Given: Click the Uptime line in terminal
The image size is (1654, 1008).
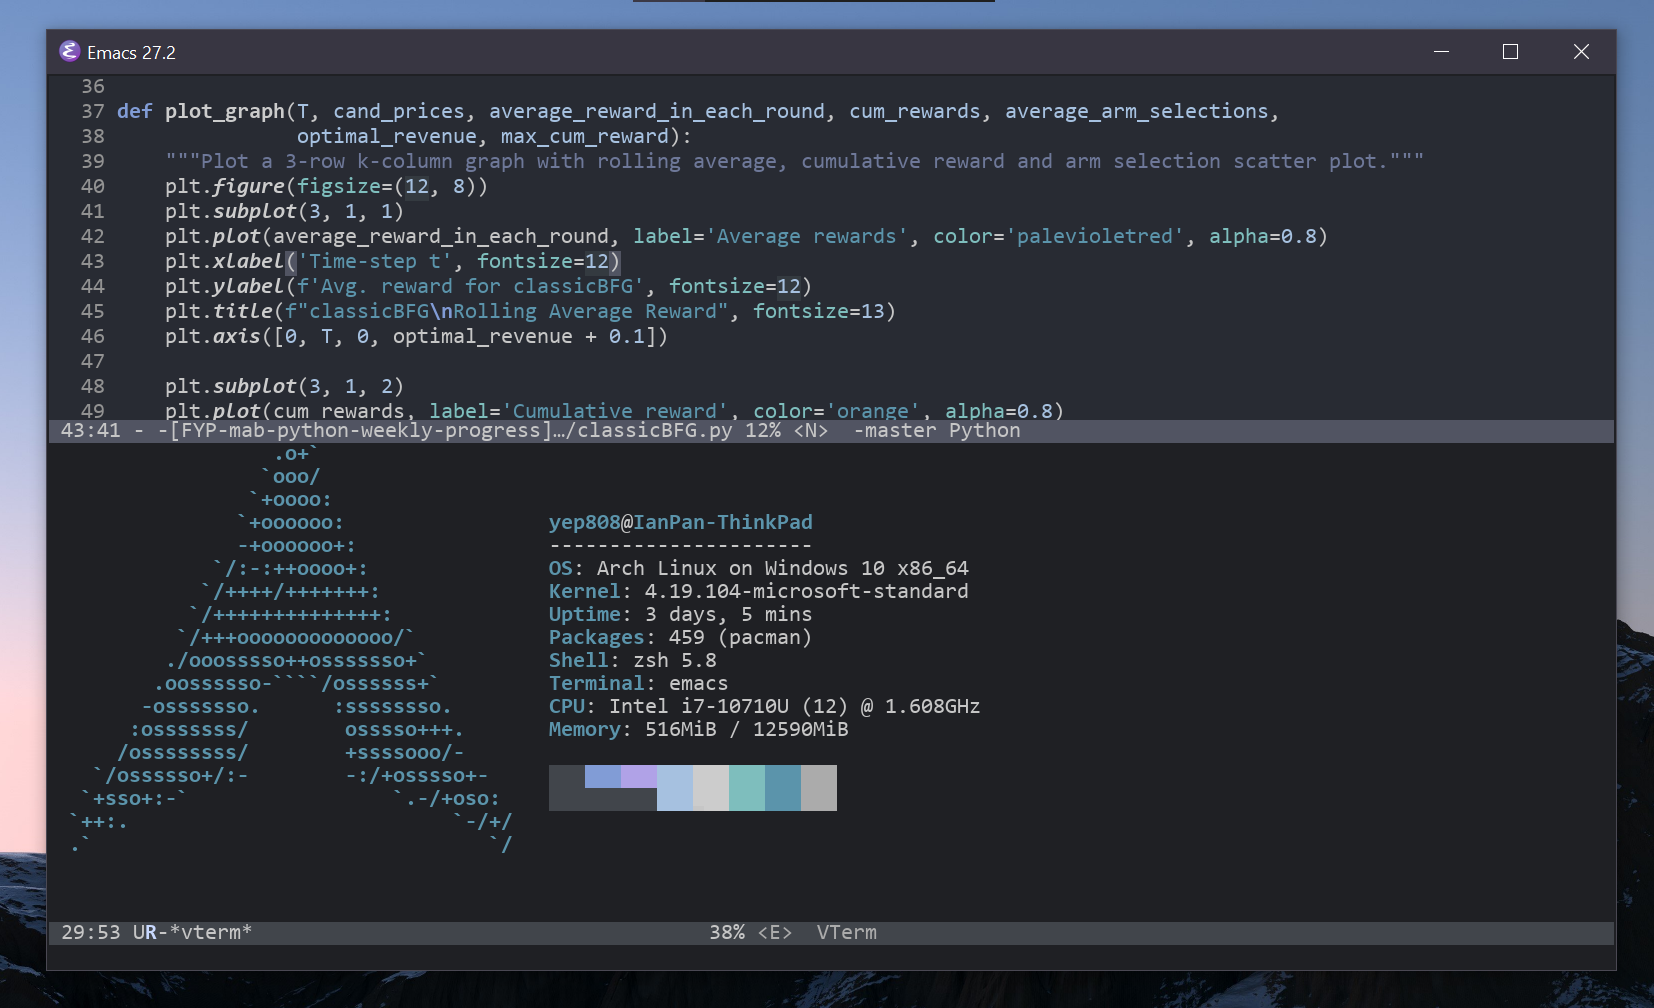Looking at the screenshot, I should coord(680,614).
